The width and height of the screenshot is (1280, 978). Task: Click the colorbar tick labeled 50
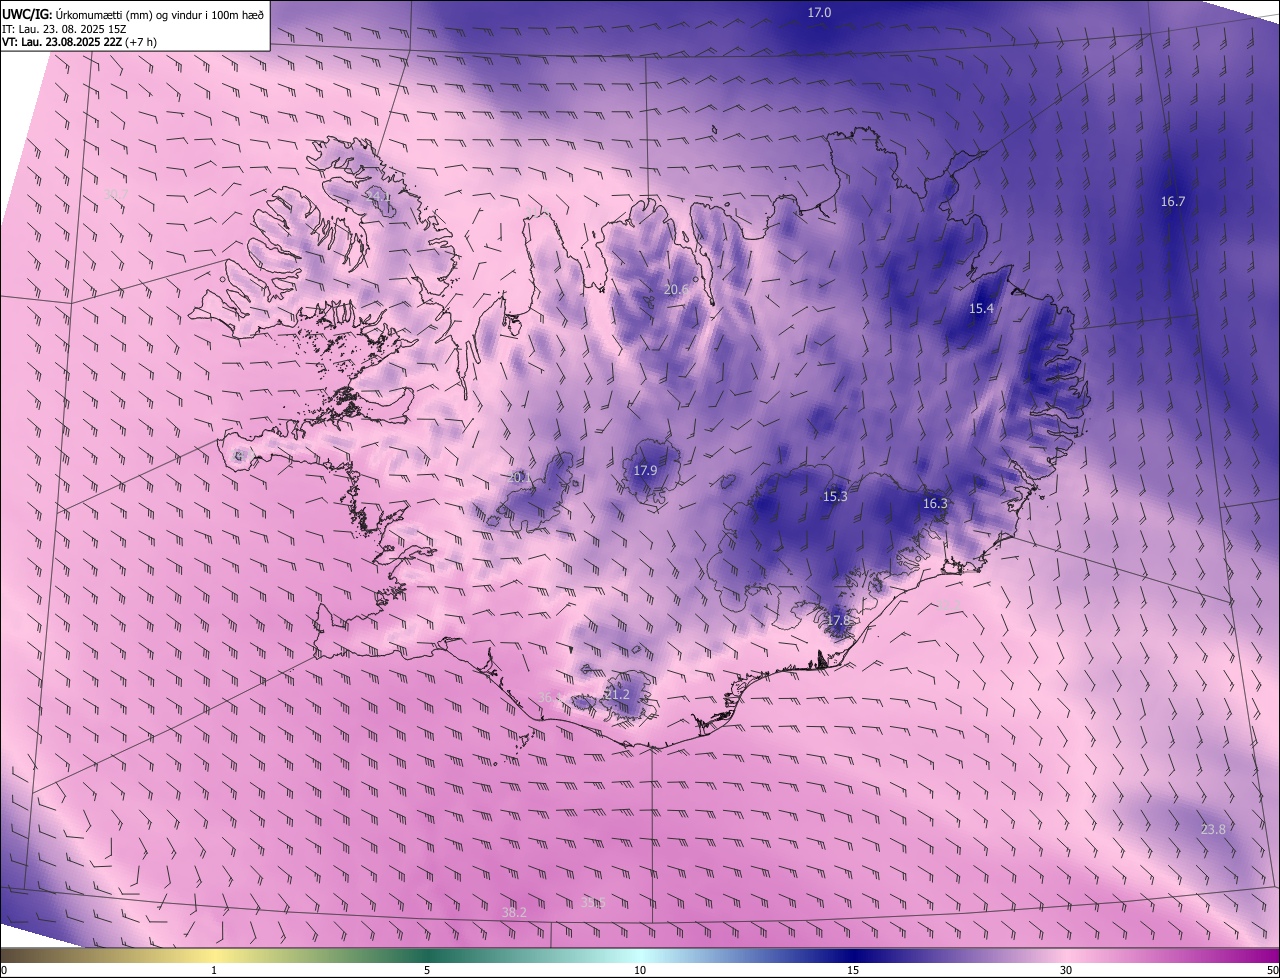(1272, 970)
